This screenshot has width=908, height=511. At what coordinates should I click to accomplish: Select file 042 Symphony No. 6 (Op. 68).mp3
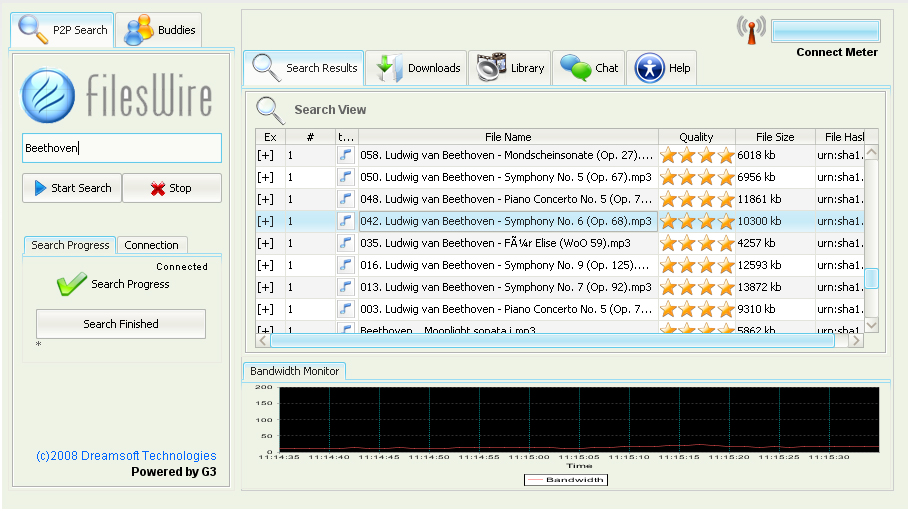[x=506, y=221]
